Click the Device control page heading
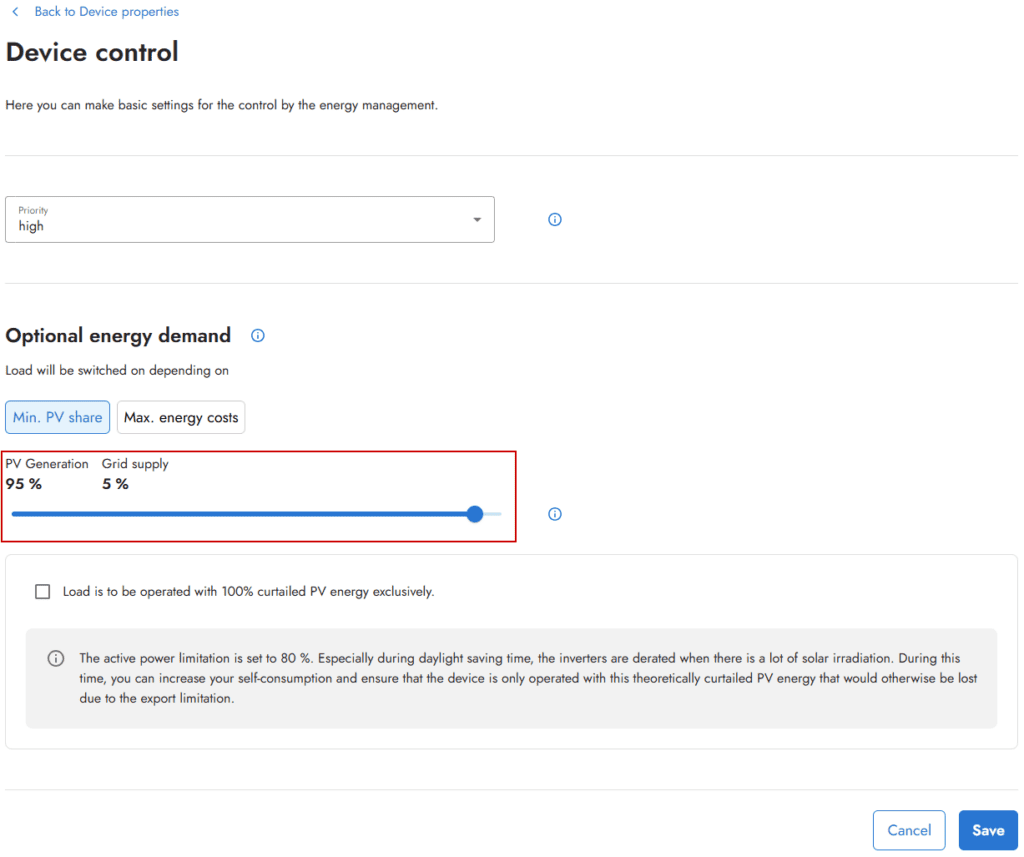The height and width of the screenshot is (857, 1024). [x=92, y=52]
